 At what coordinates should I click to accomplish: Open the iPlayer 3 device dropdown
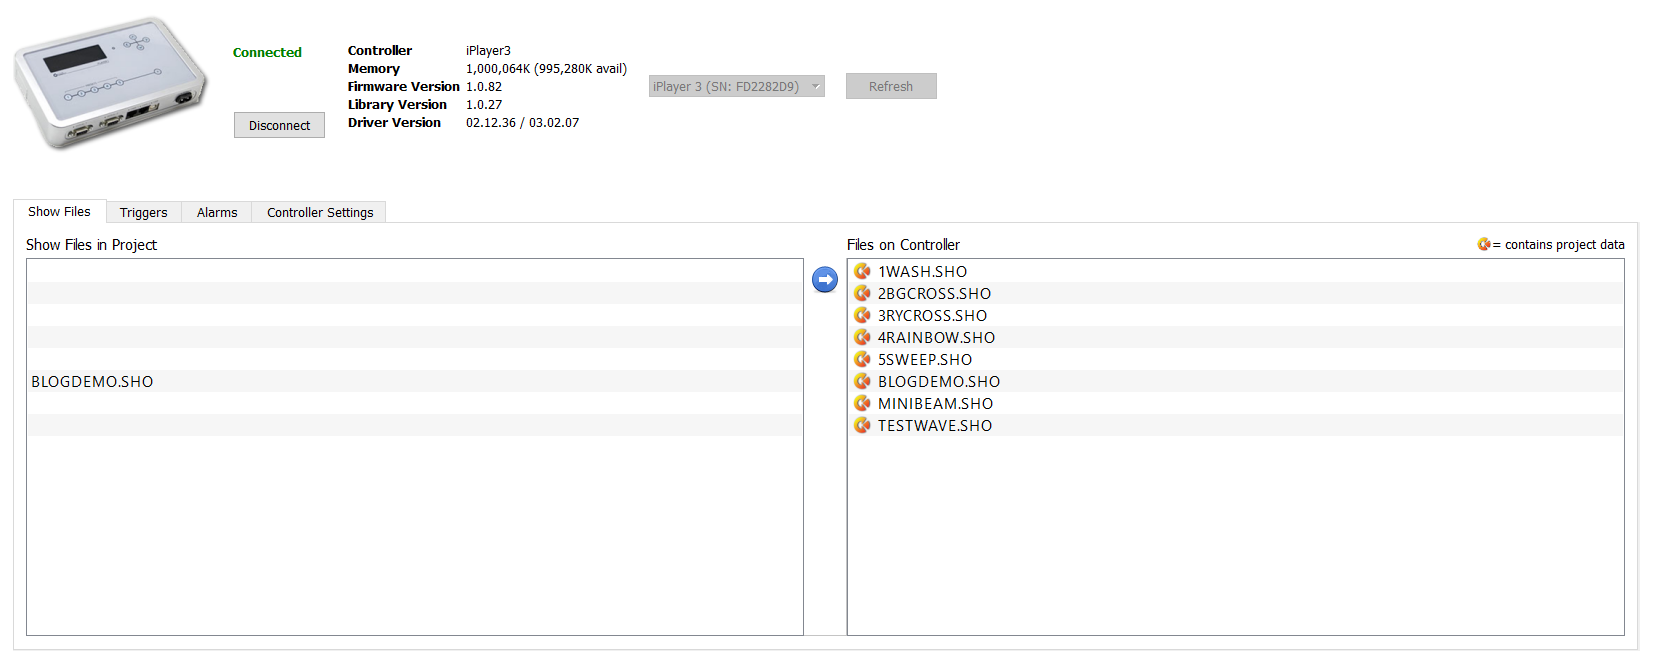click(736, 87)
